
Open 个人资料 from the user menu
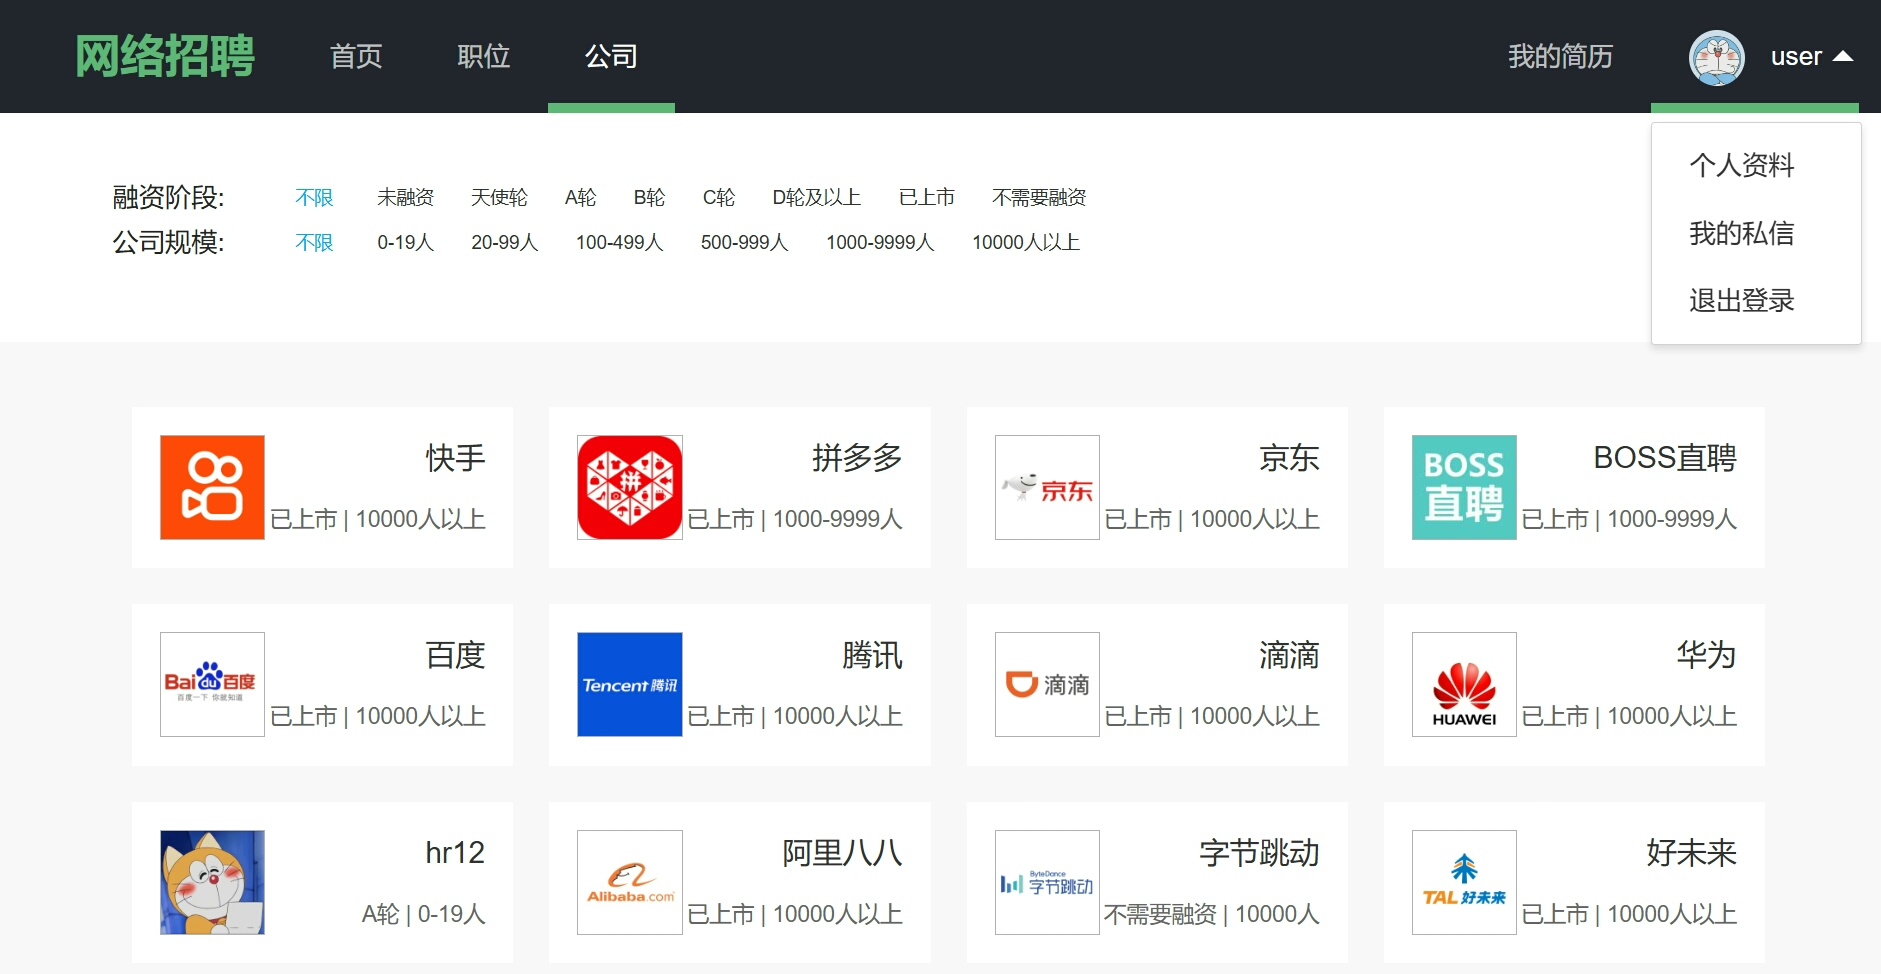(x=1742, y=165)
